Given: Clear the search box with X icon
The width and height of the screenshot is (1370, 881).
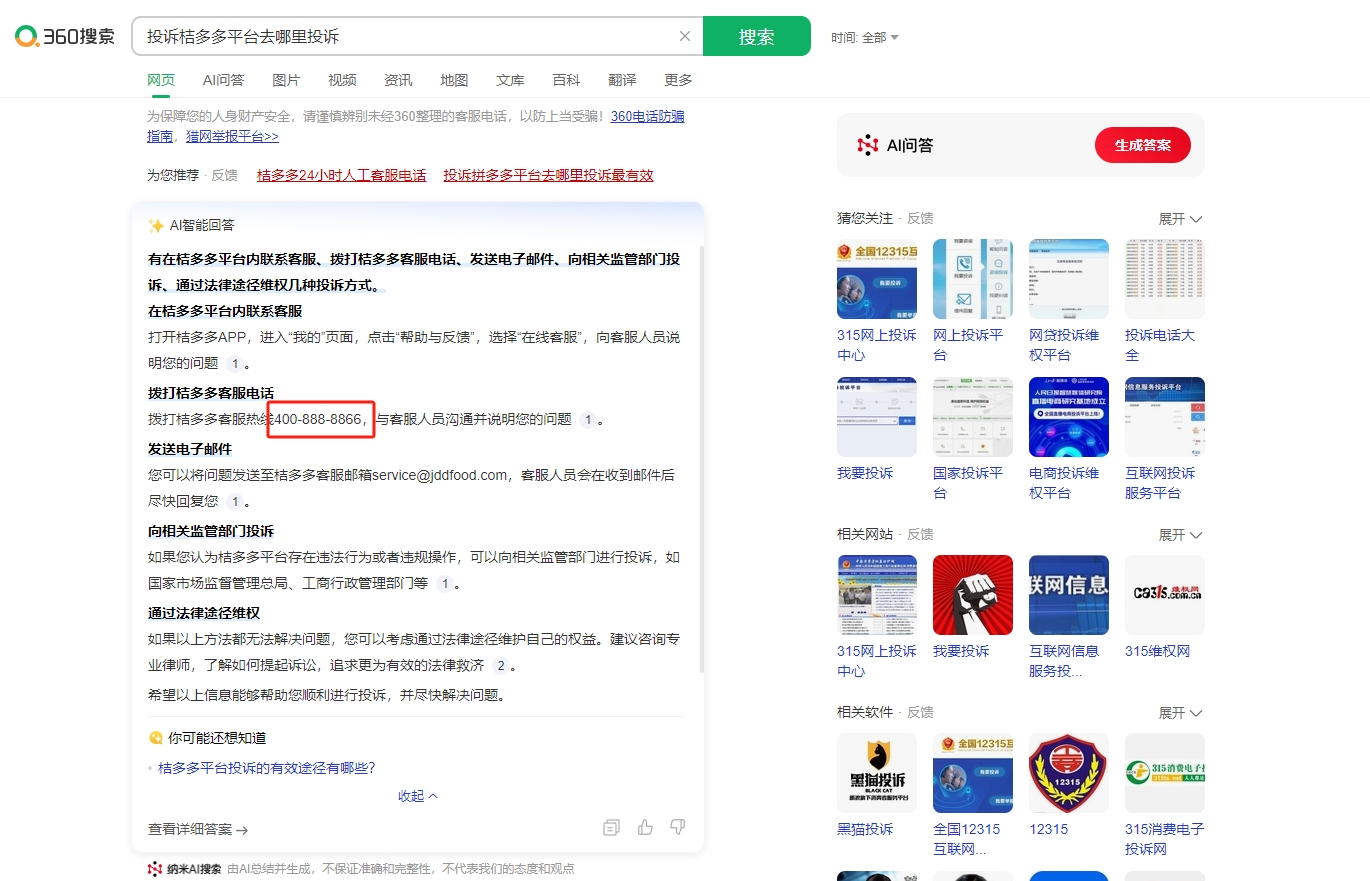Looking at the screenshot, I should coord(685,36).
